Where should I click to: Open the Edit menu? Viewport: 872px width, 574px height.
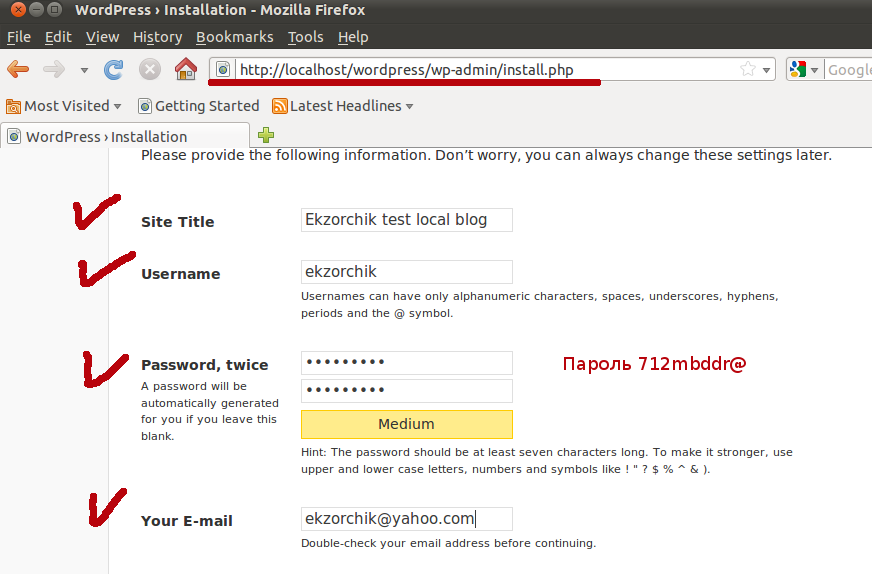[x=58, y=37]
